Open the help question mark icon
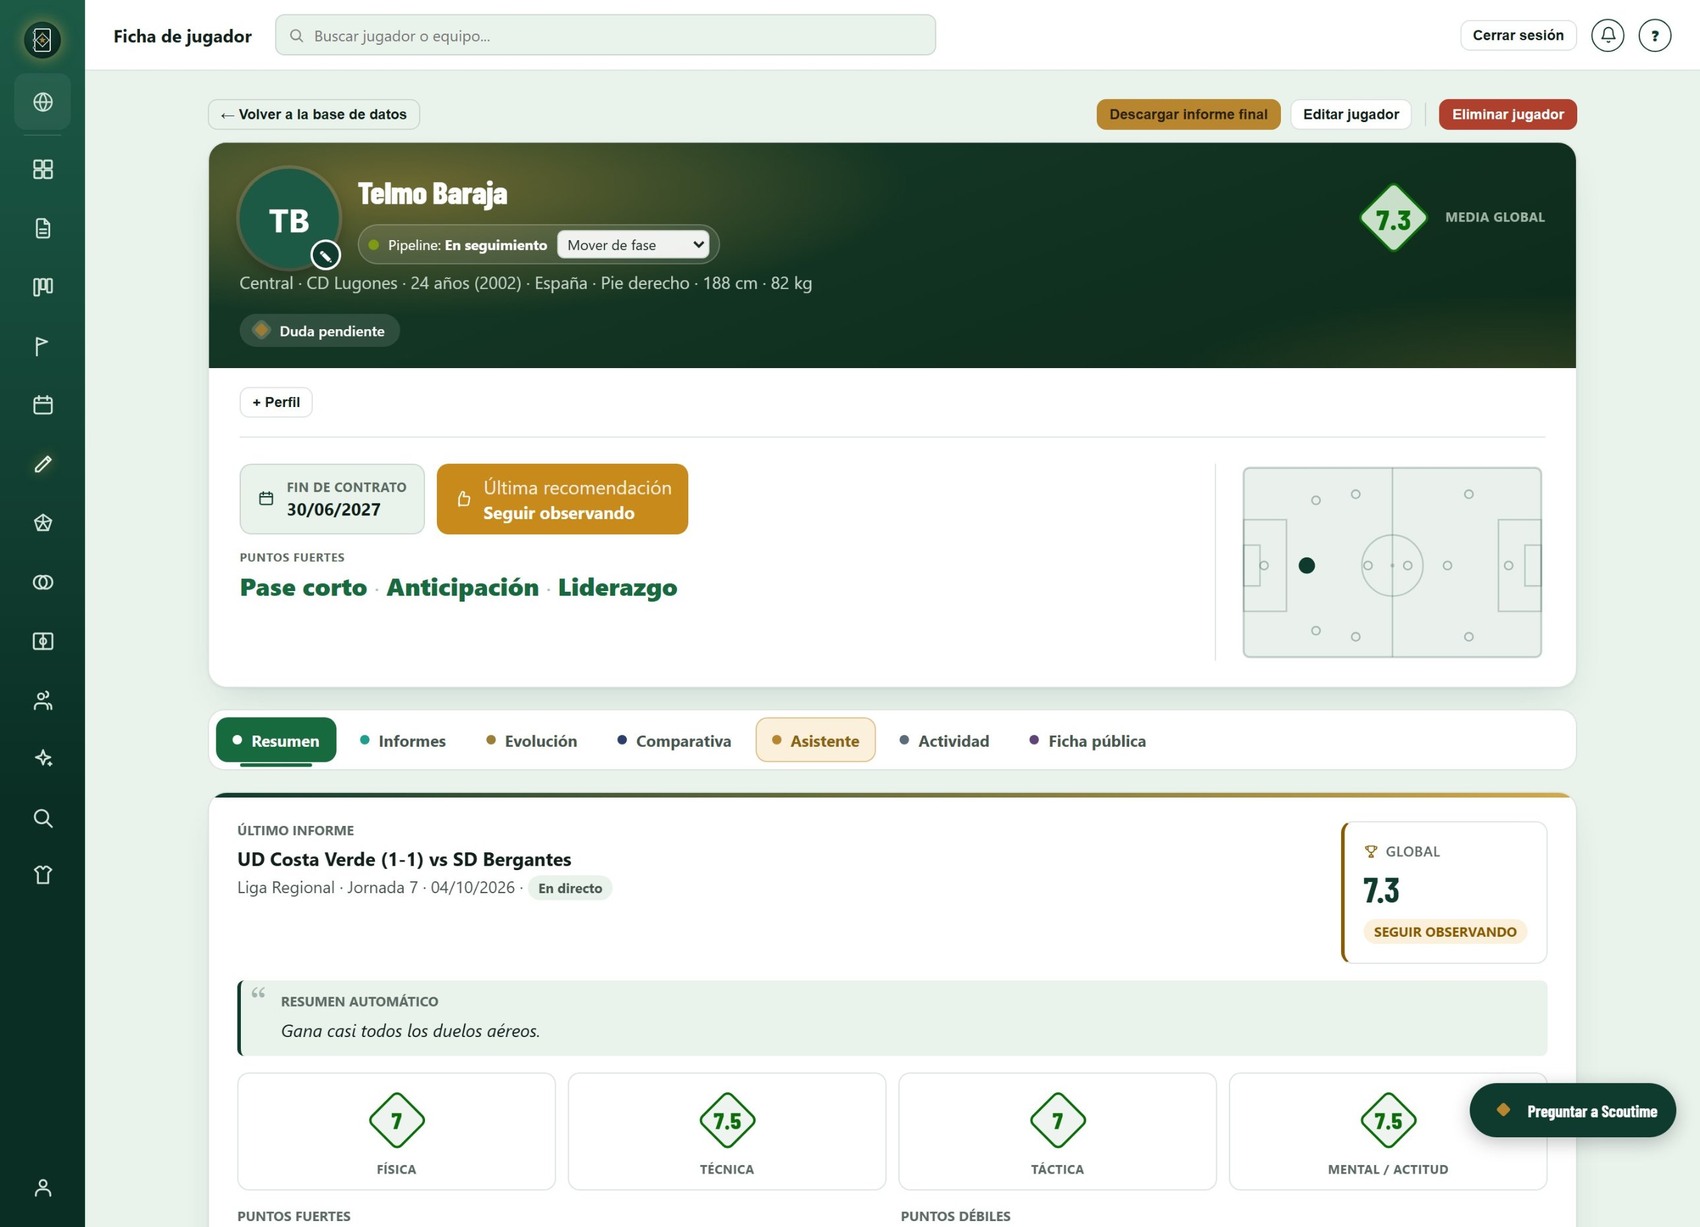This screenshot has width=1700, height=1227. click(1654, 35)
